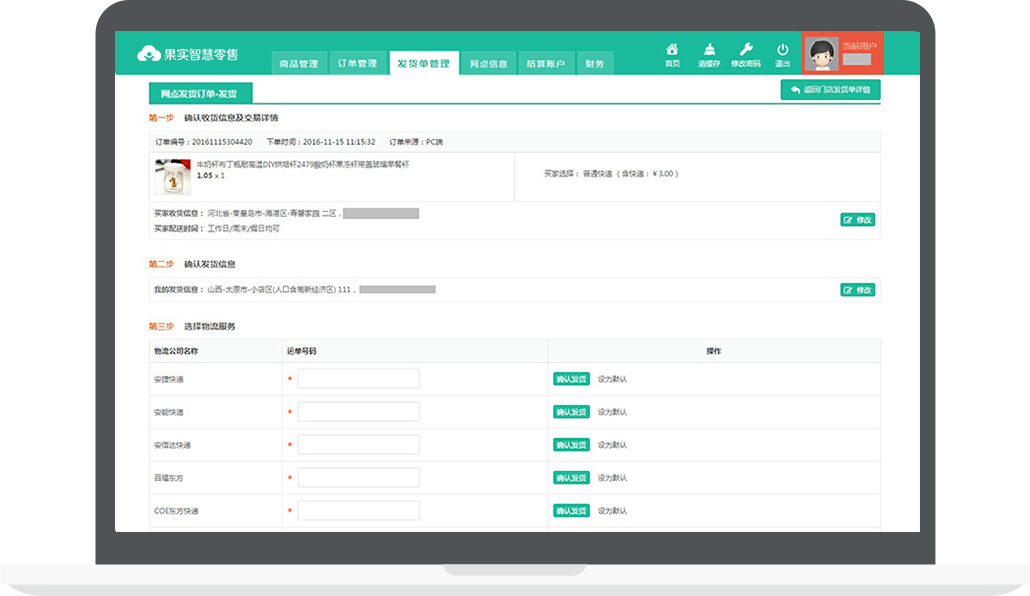Go to the 财务 tab
Image resolution: width=1030 pixels, height=596 pixels.
coord(595,64)
